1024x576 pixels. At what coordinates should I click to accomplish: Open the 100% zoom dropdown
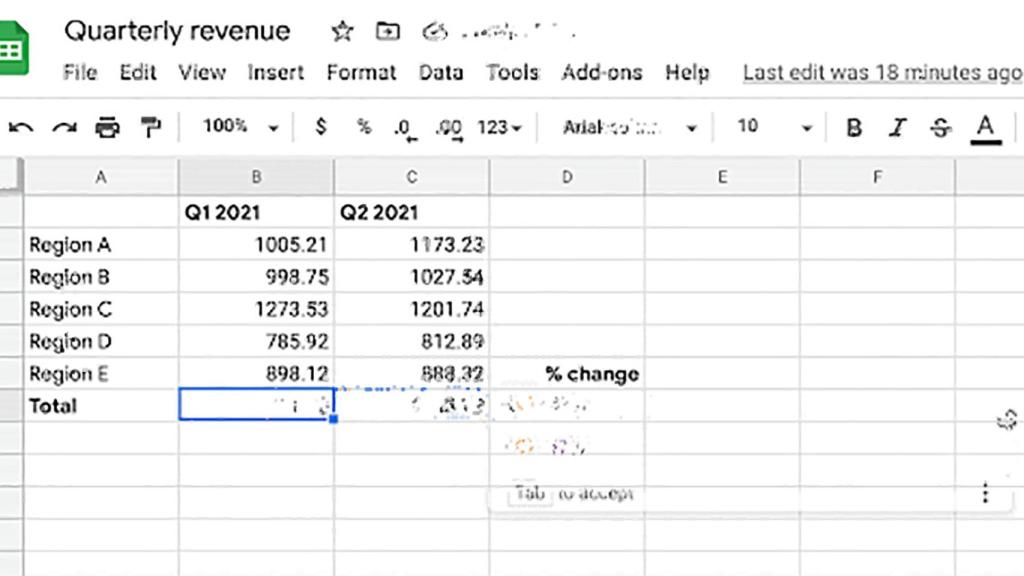tap(240, 127)
